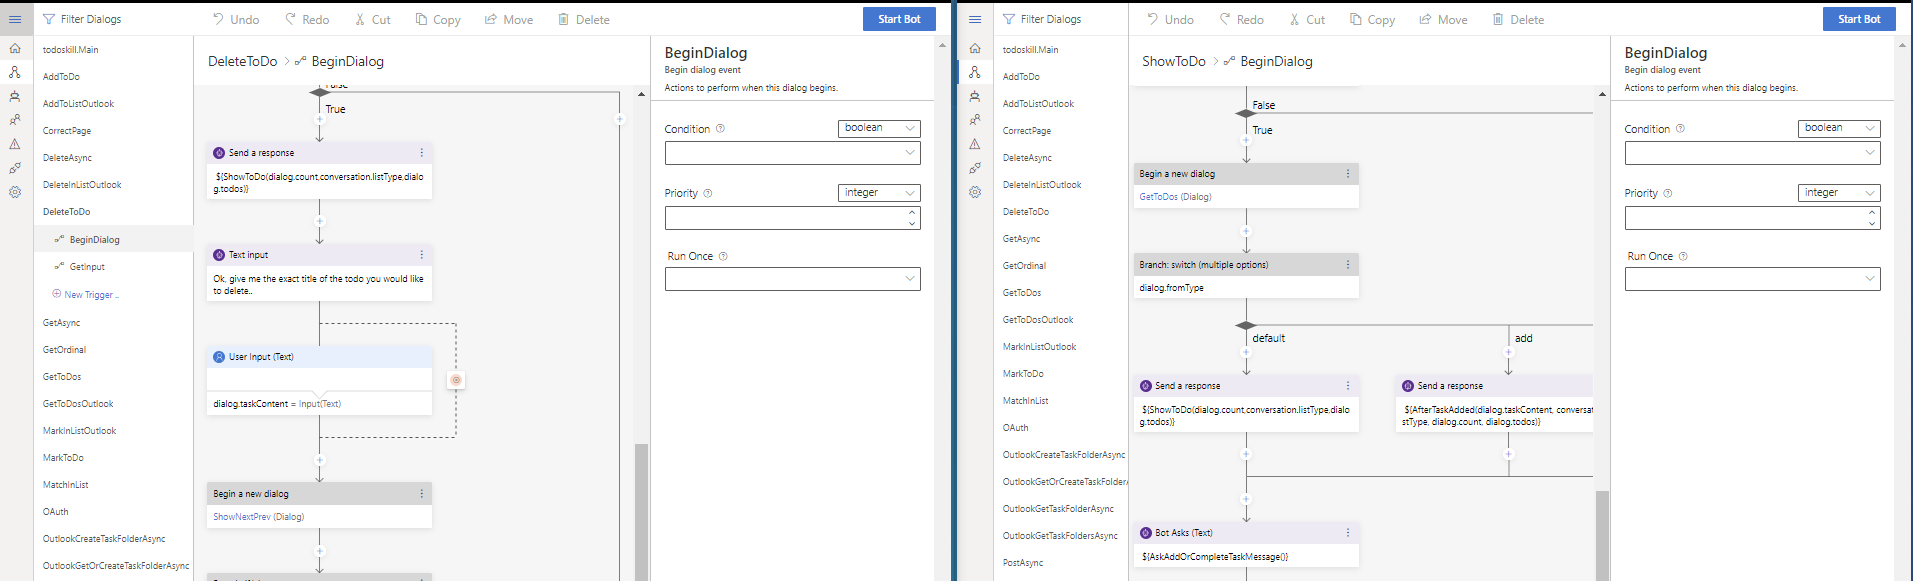Click the User Input loop badge icon
Screen dimensions: 1913x581
click(x=456, y=380)
